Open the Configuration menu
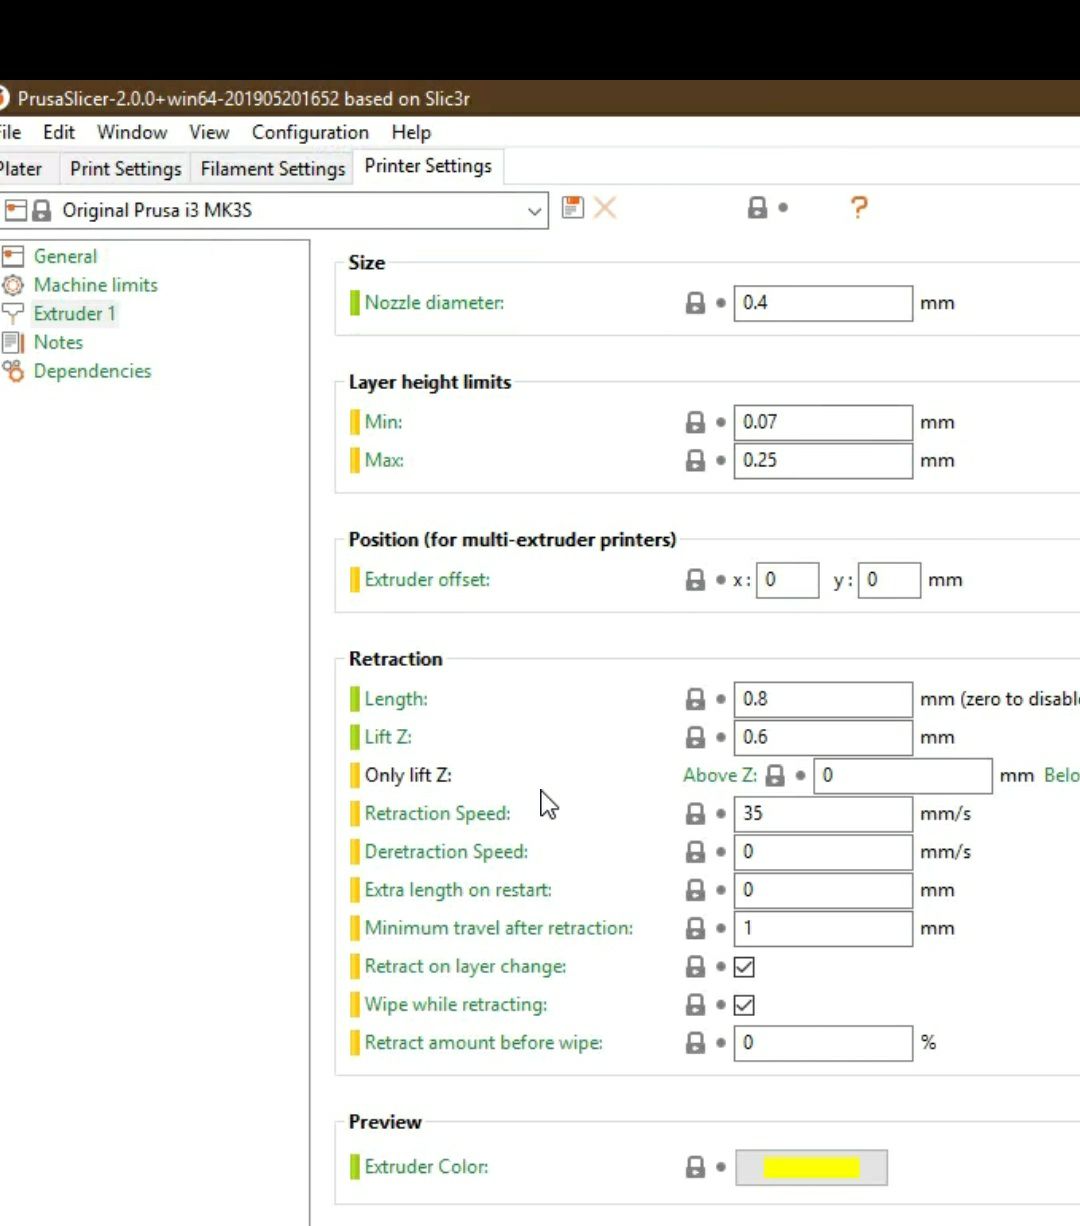1080x1226 pixels. pyautogui.click(x=310, y=132)
